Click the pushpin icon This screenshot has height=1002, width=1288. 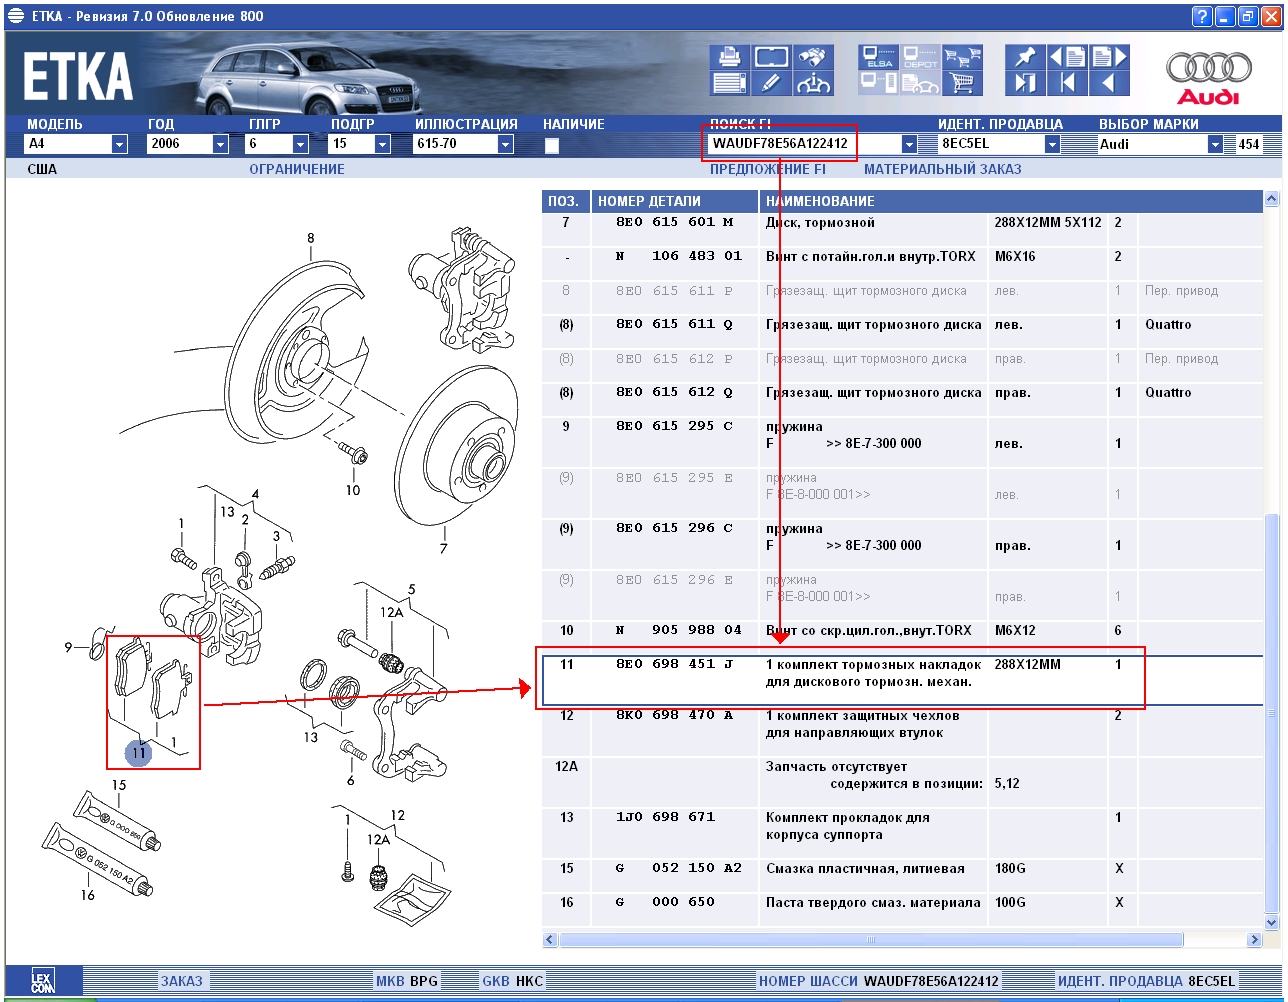coord(1026,57)
